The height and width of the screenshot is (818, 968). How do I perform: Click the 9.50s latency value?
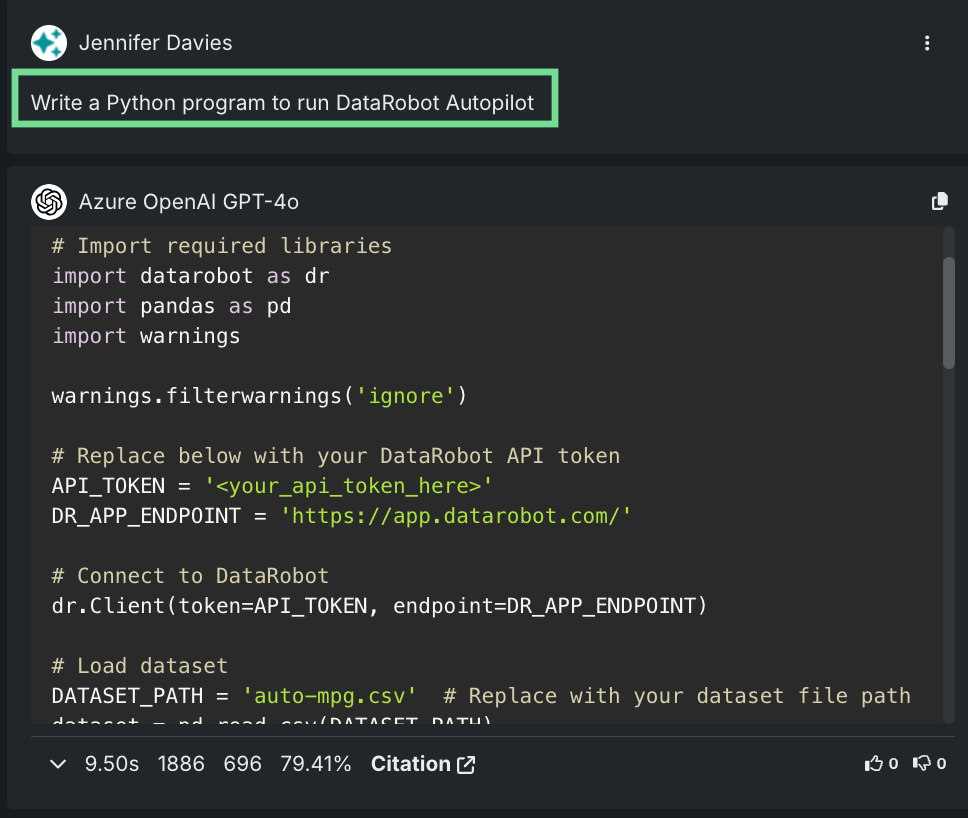(x=112, y=764)
